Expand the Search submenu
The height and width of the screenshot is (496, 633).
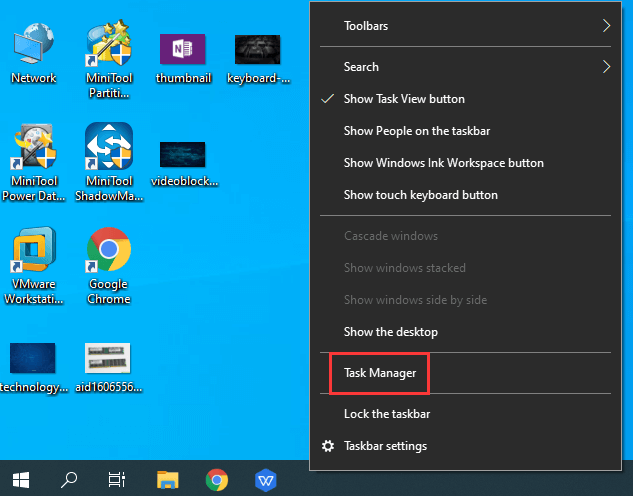[465, 67]
